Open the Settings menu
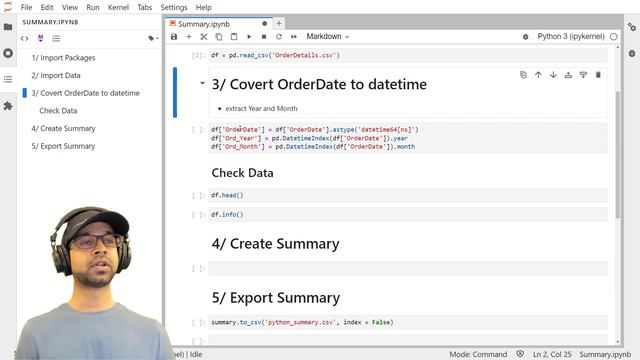The height and width of the screenshot is (360, 640). pos(174,7)
